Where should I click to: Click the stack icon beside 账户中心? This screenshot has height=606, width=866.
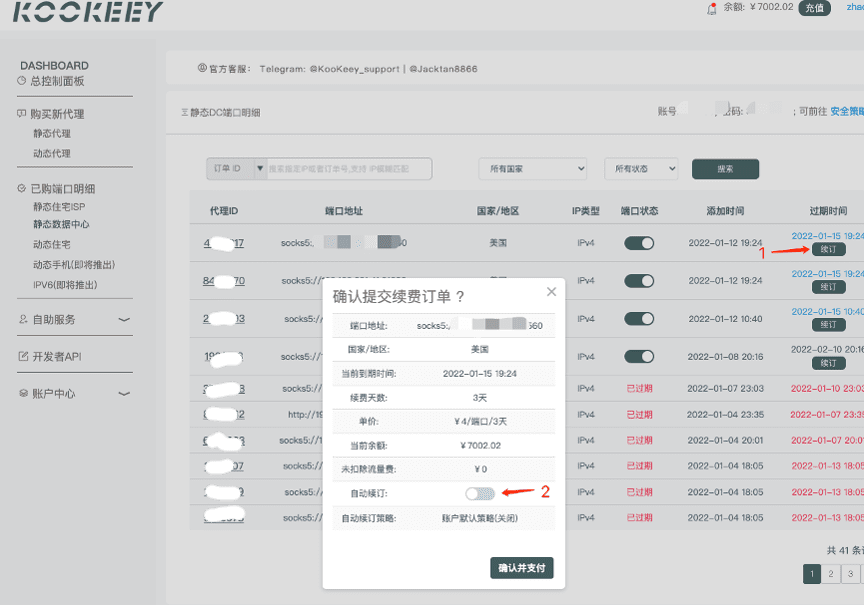point(23,393)
